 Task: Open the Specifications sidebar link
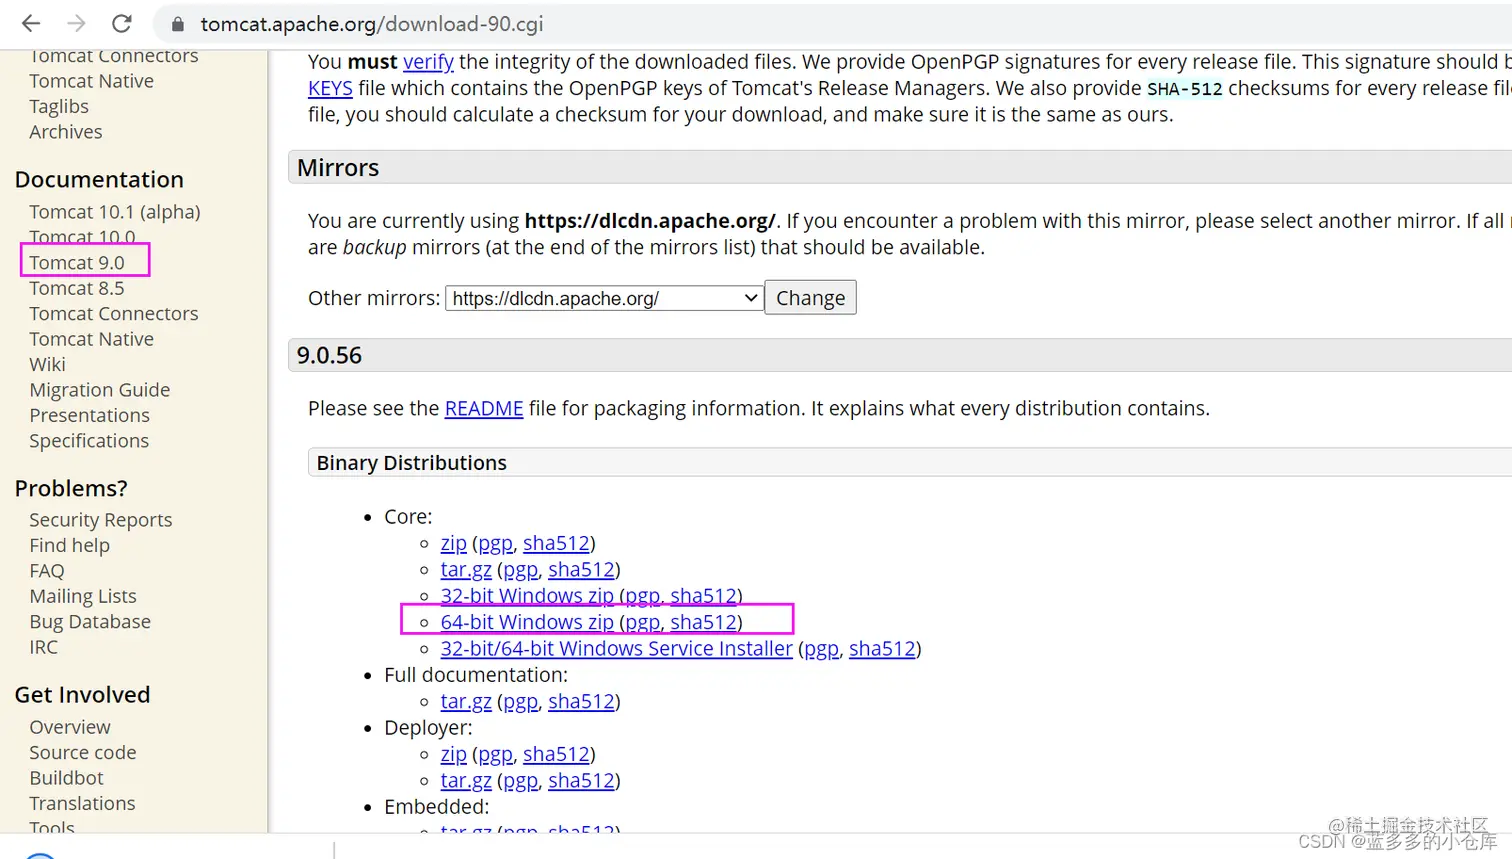[89, 441]
